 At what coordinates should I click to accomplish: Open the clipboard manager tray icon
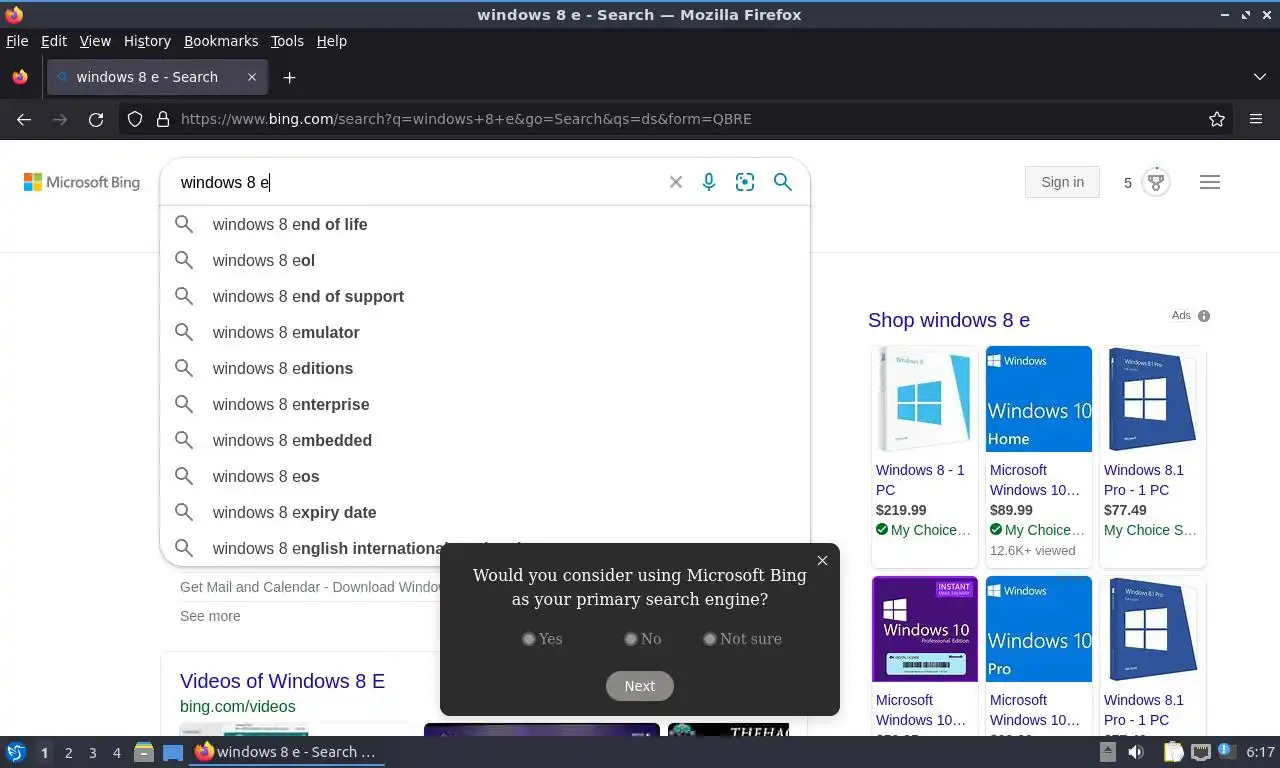(1173, 752)
